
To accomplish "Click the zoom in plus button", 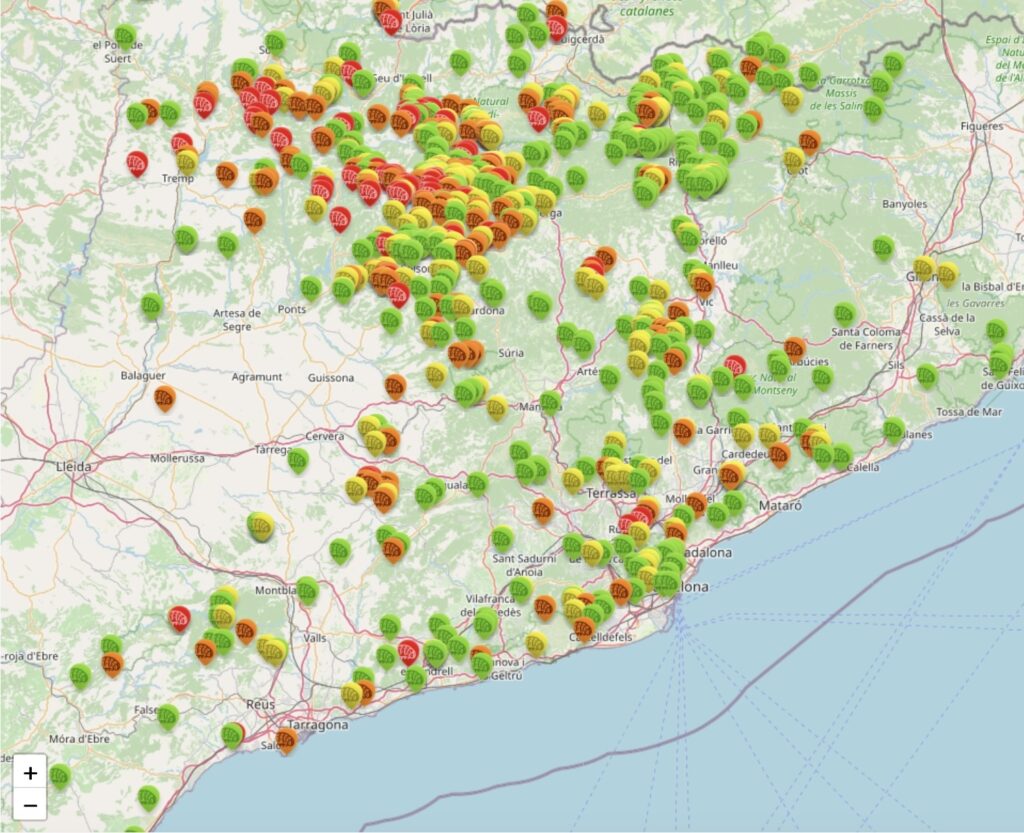I will (30, 773).
